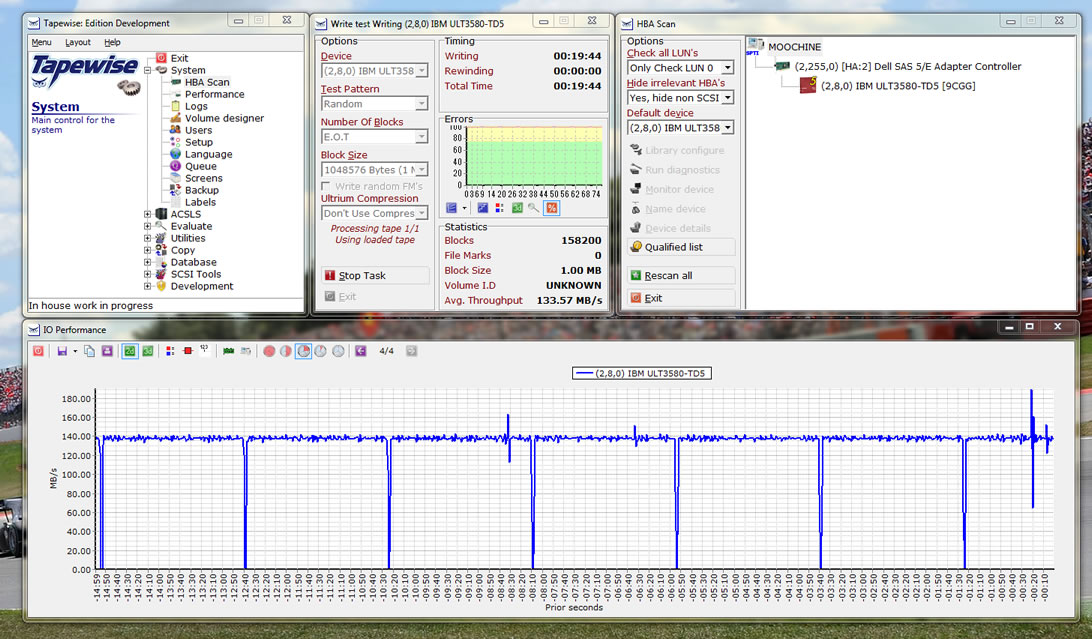The image size is (1092, 639).
Task: Expand the ACSLS tree node
Action: point(148,214)
